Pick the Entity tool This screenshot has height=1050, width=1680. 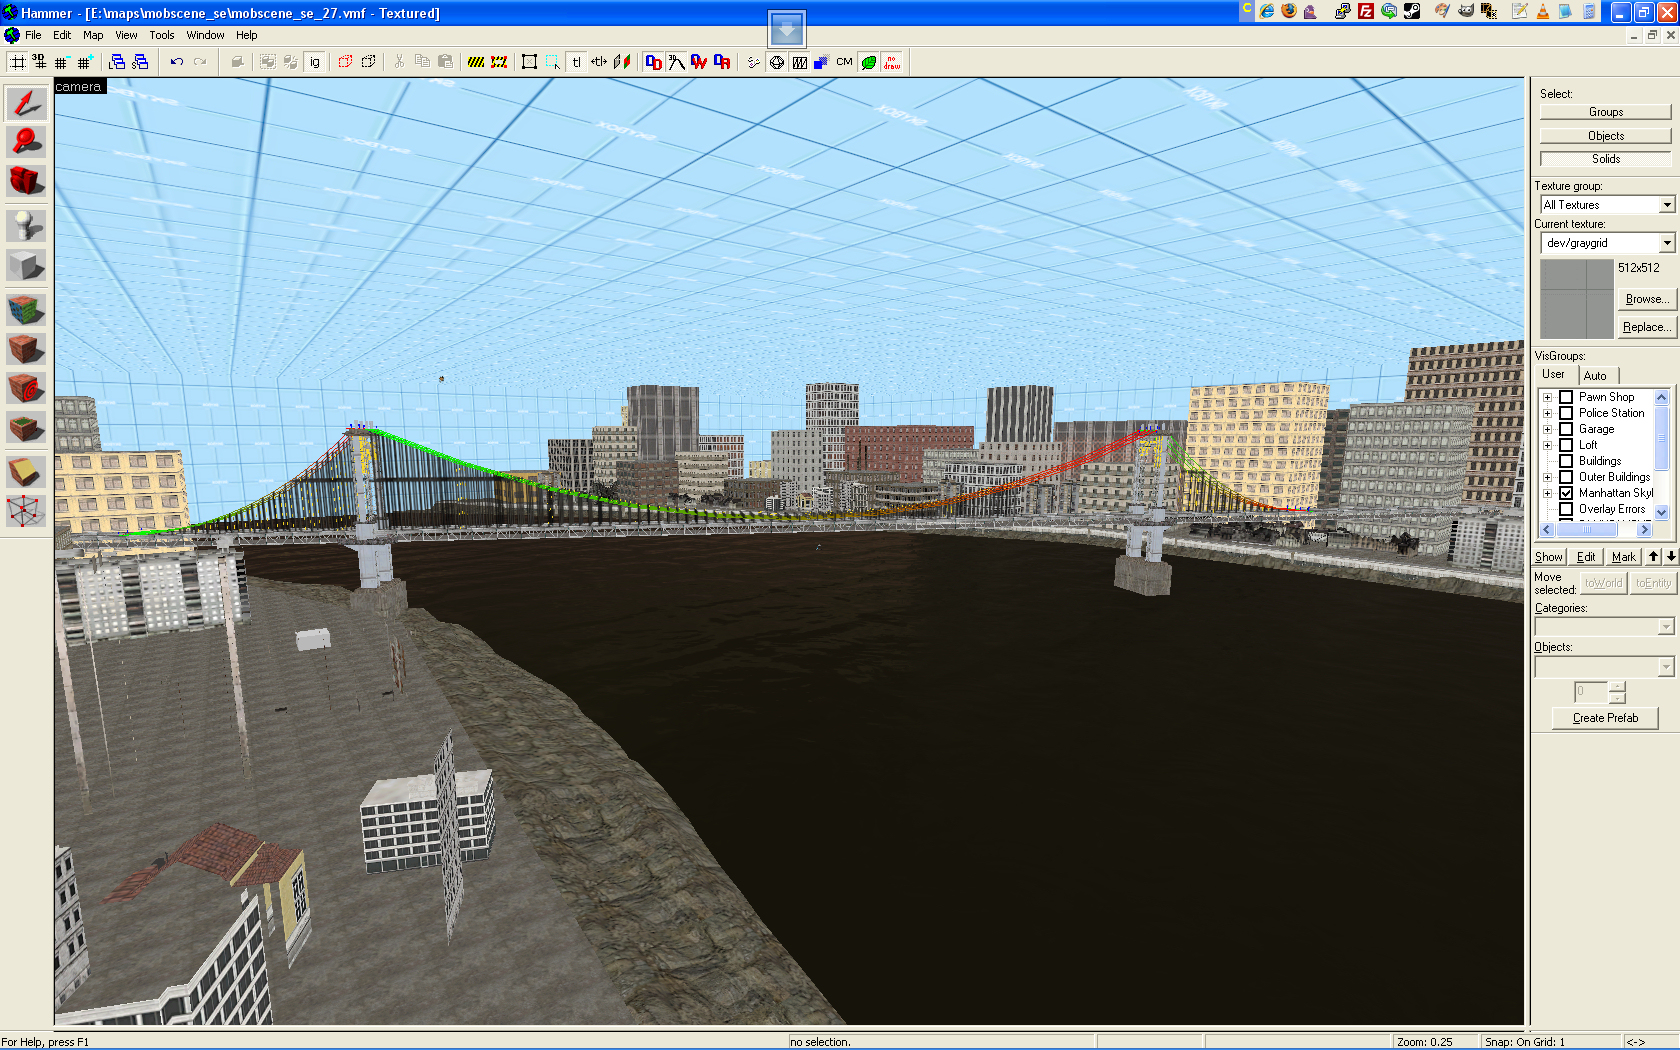[x=26, y=225]
